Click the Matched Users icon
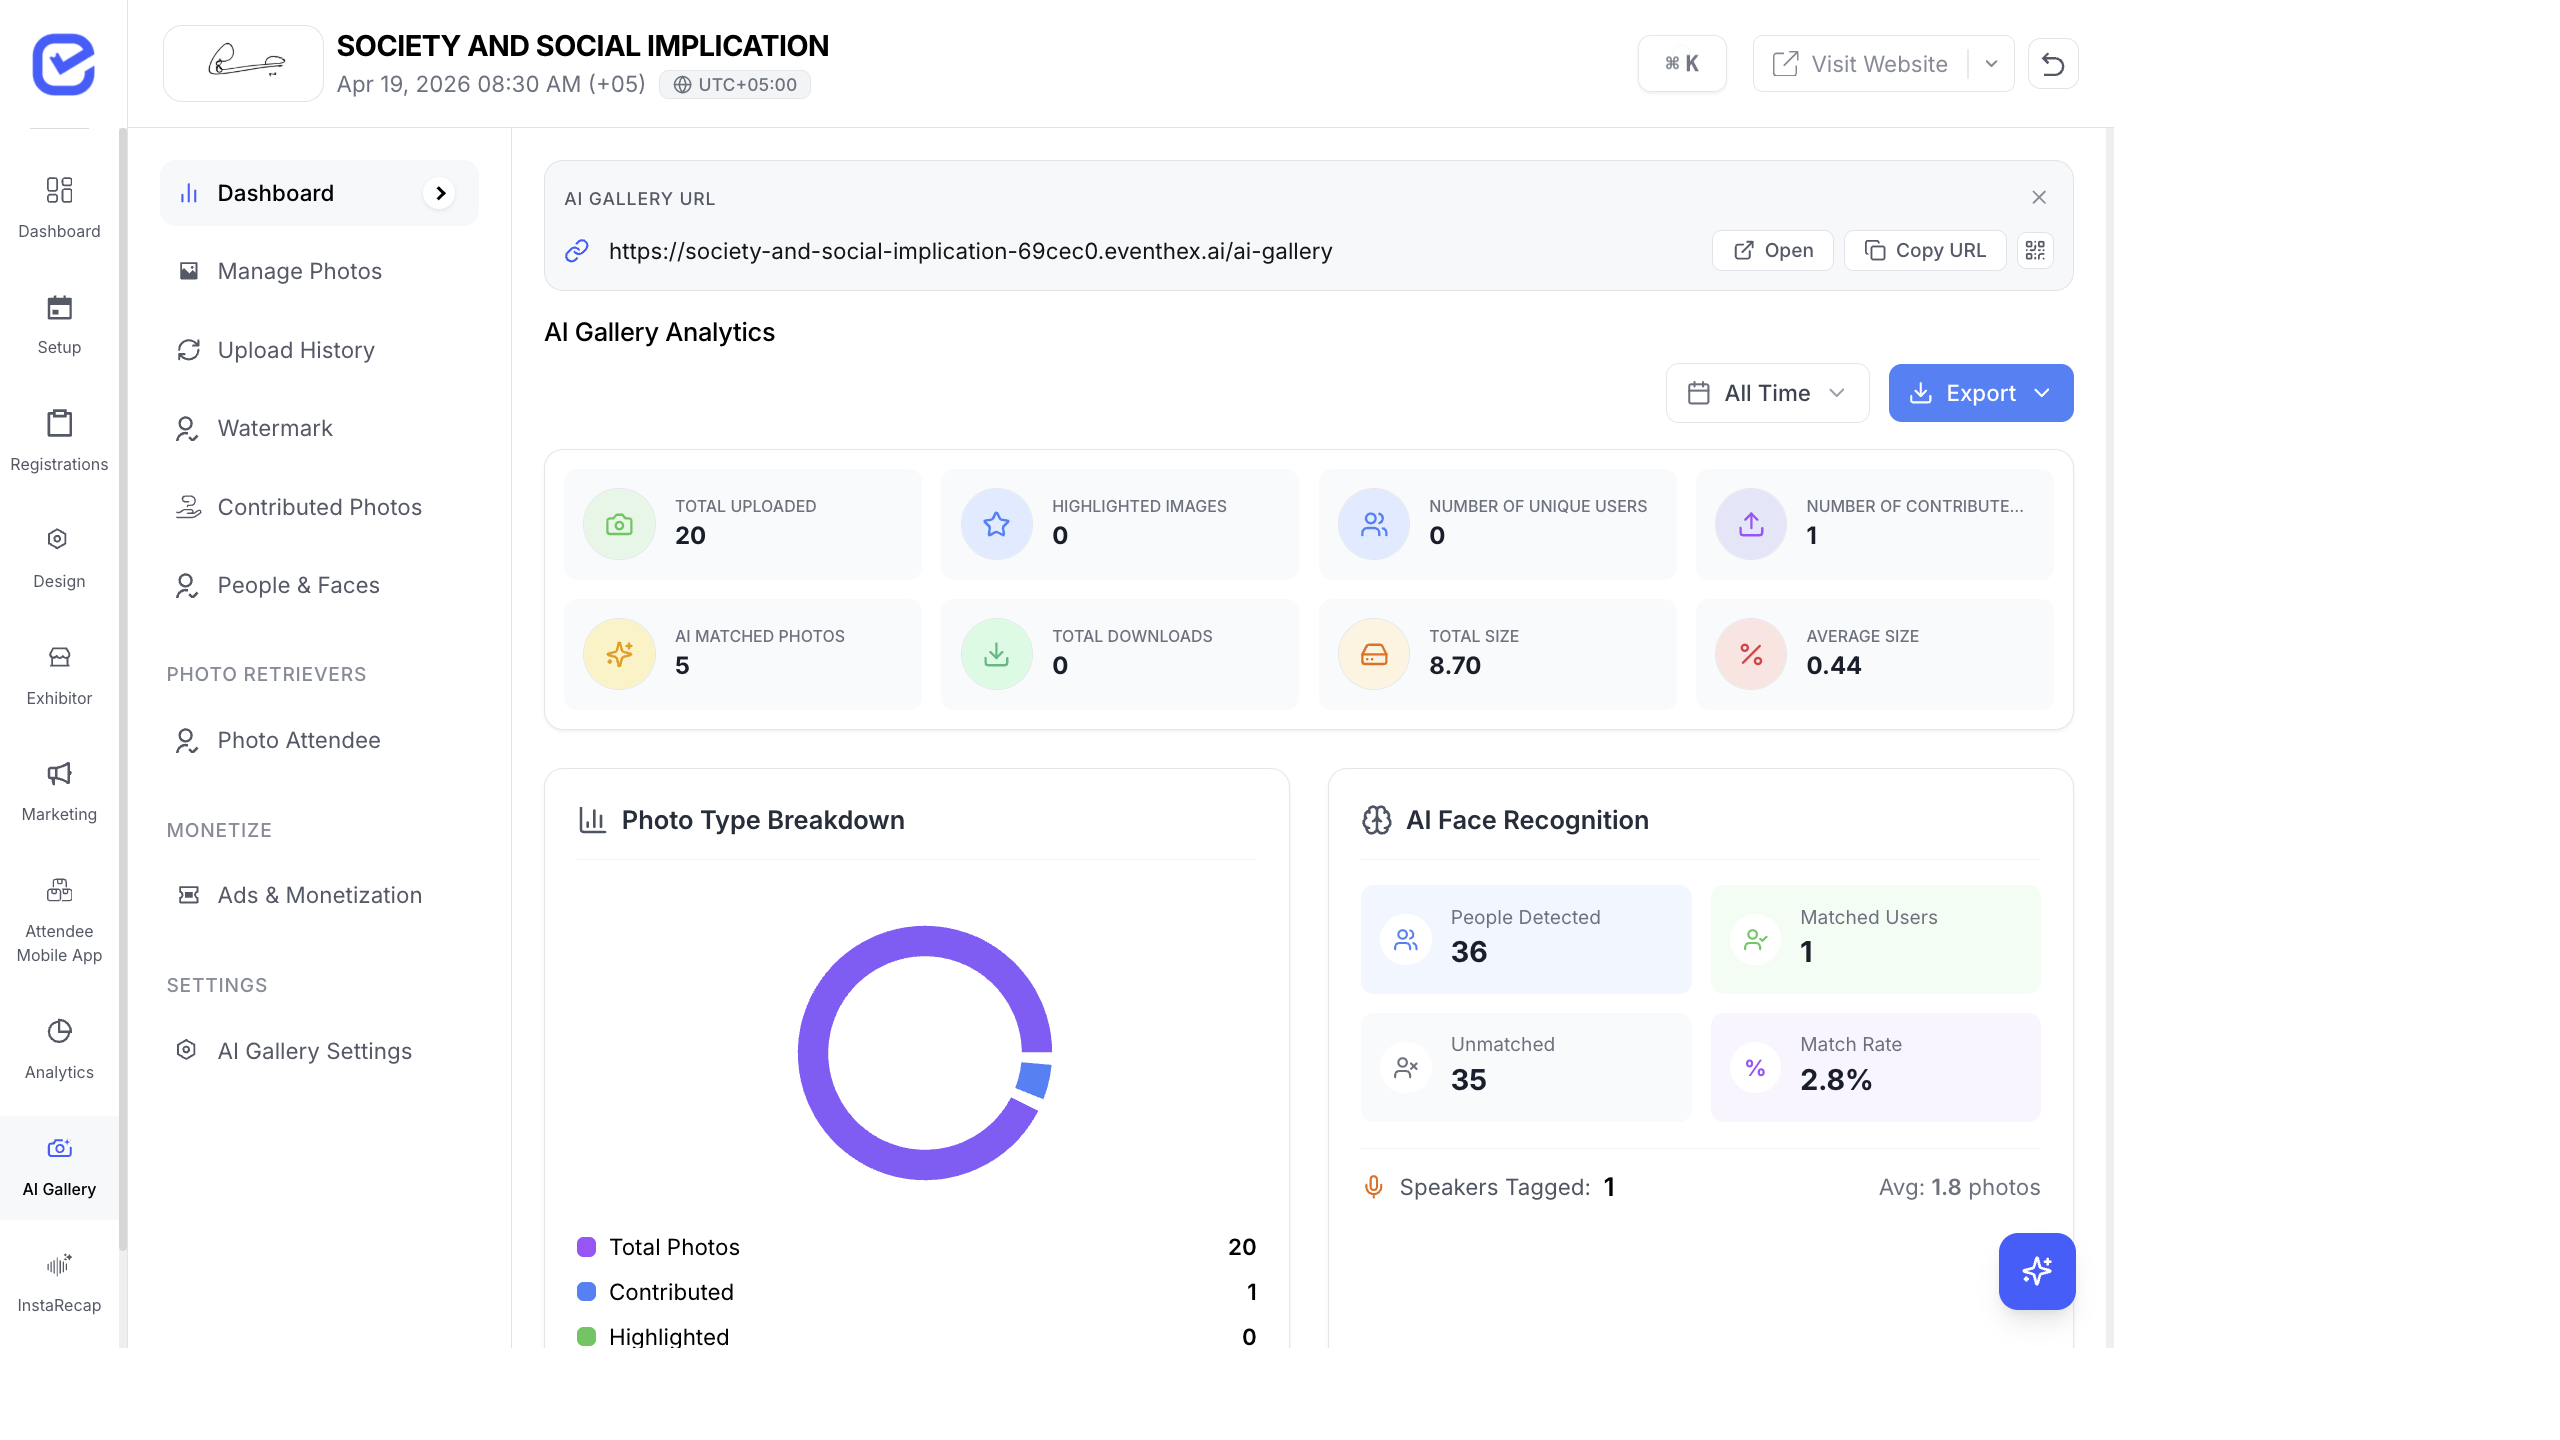The width and height of the screenshot is (2560, 1440). (x=1755, y=939)
